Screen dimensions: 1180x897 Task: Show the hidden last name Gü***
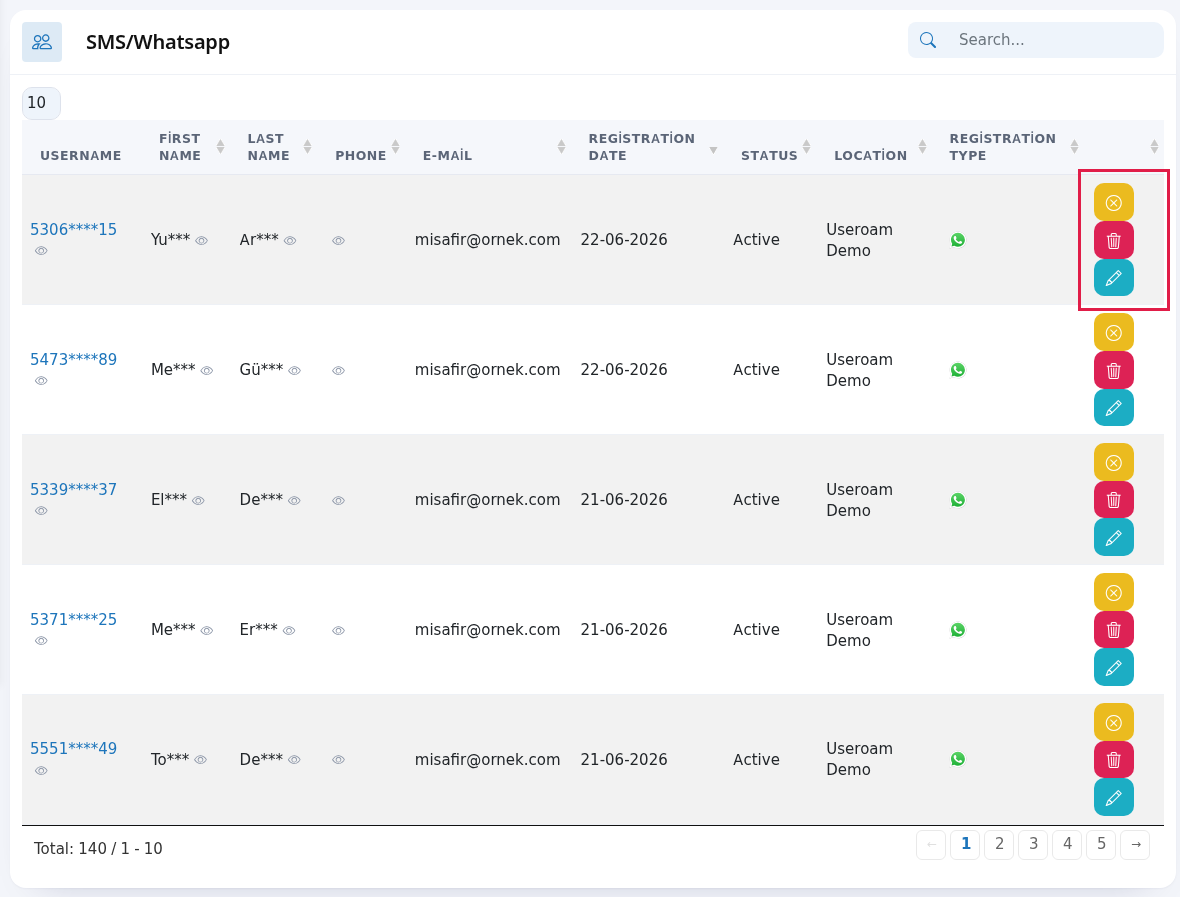coord(294,370)
